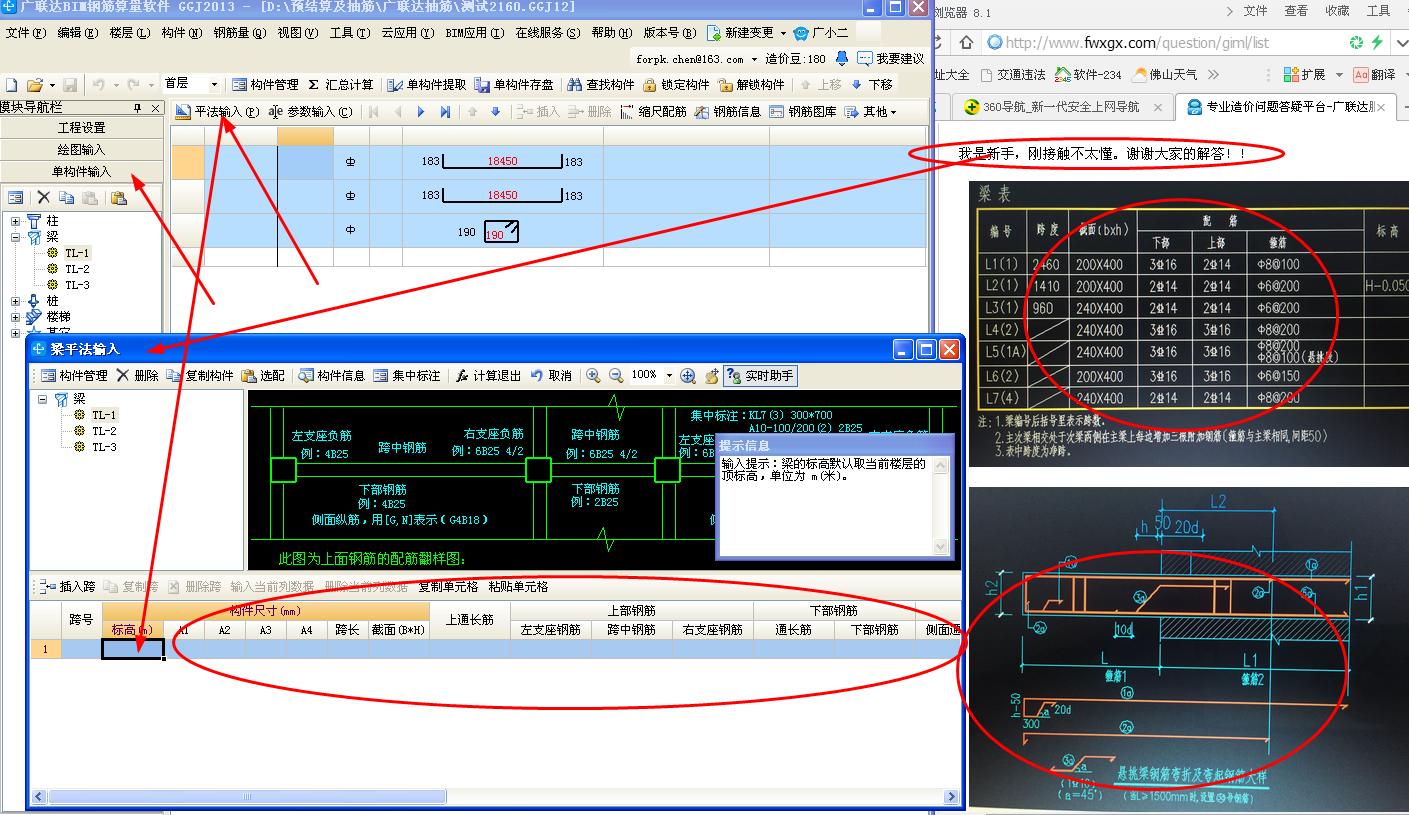The width and height of the screenshot is (1409, 815).
Task: Click the delete X icon in navigation panel
Action: [43, 198]
